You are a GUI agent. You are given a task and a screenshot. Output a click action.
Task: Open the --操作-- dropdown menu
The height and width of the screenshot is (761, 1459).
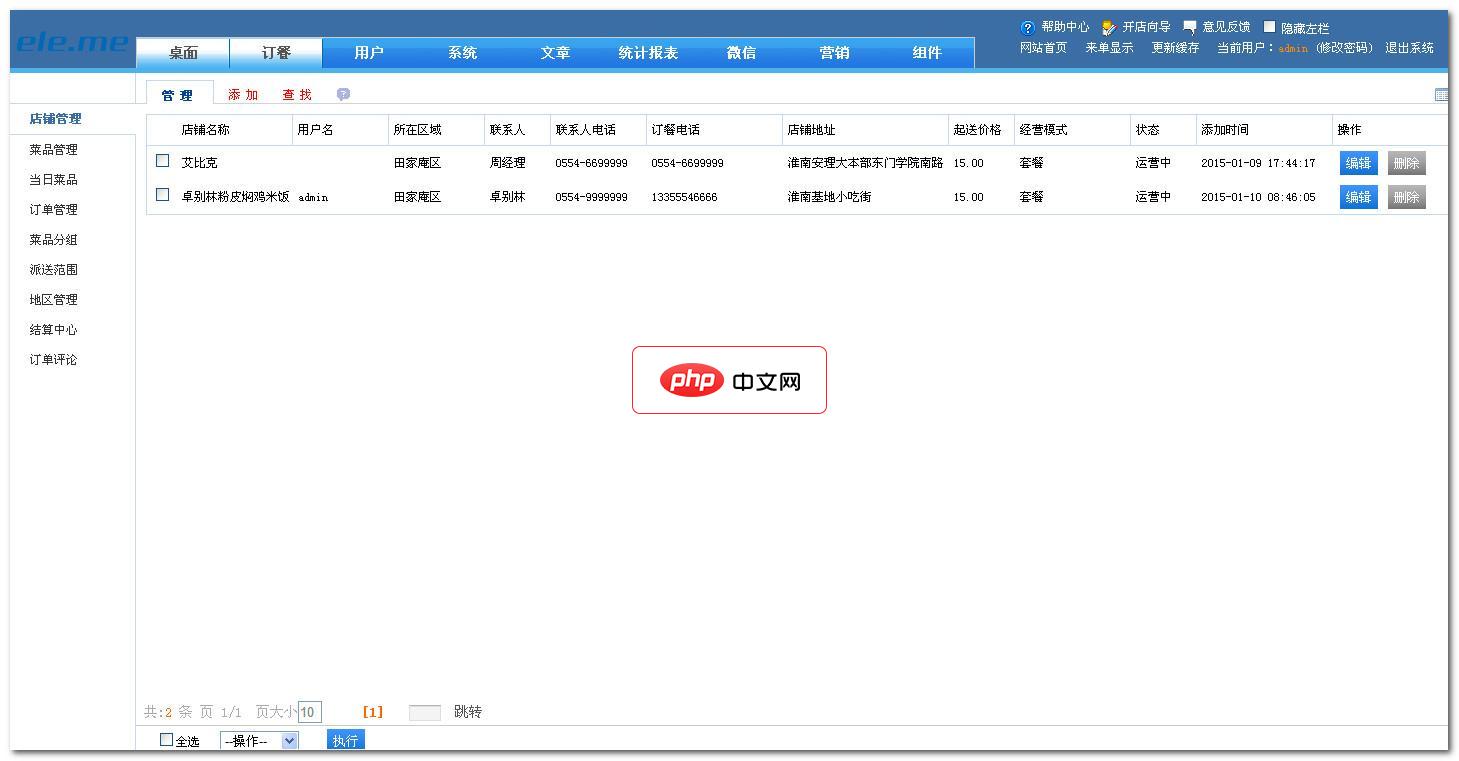pyautogui.click(x=260, y=740)
